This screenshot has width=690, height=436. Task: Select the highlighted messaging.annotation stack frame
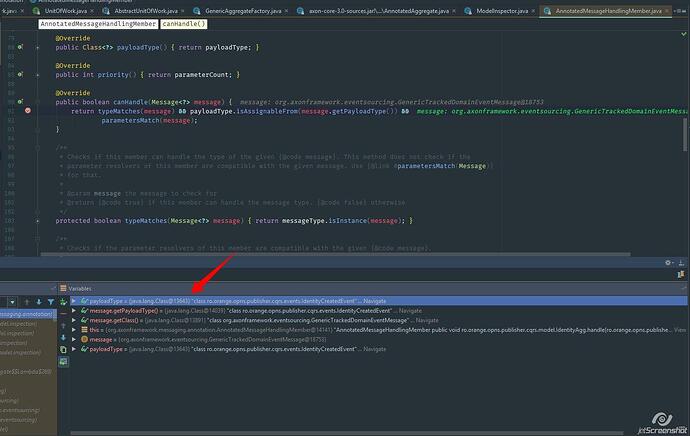(x=27, y=314)
